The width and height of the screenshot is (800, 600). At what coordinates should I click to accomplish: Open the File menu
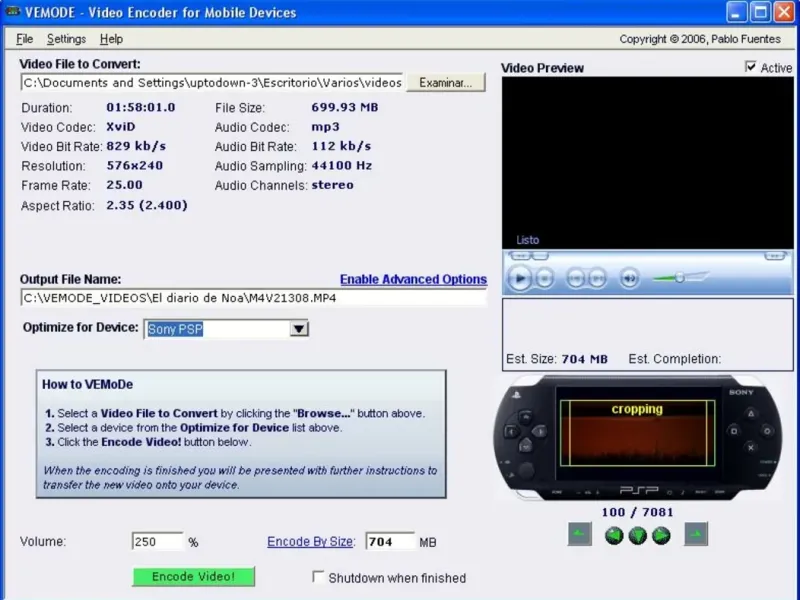pyautogui.click(x=25, y=39)
